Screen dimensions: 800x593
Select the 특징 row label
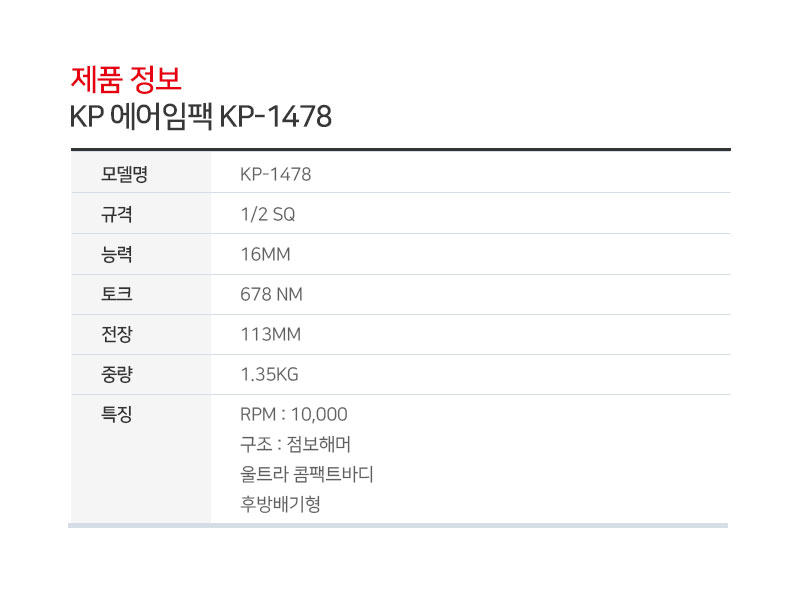point(117,414)
